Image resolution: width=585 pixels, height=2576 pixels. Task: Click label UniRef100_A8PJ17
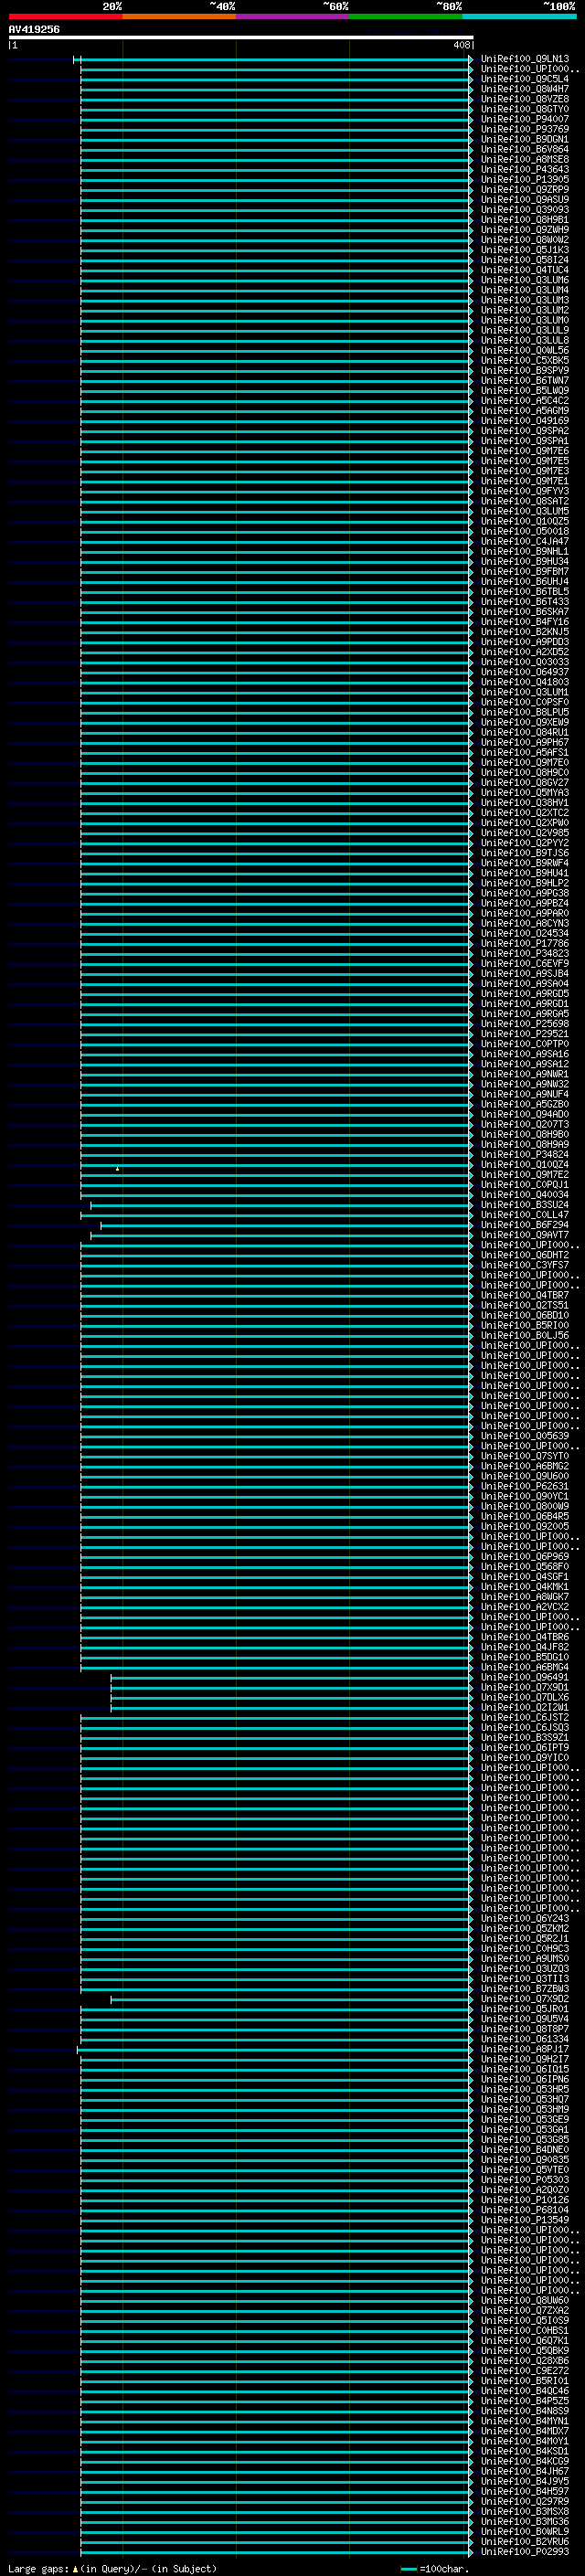[x=524, y=2049]
